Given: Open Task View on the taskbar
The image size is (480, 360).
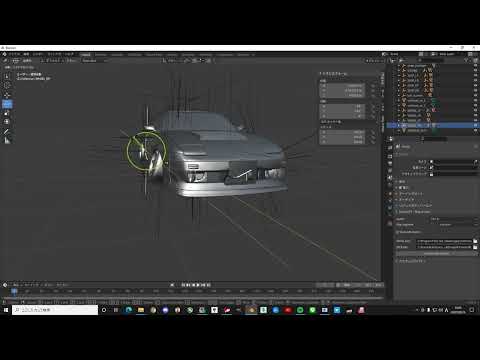Looking at the screenshot, I should [116, 310].
